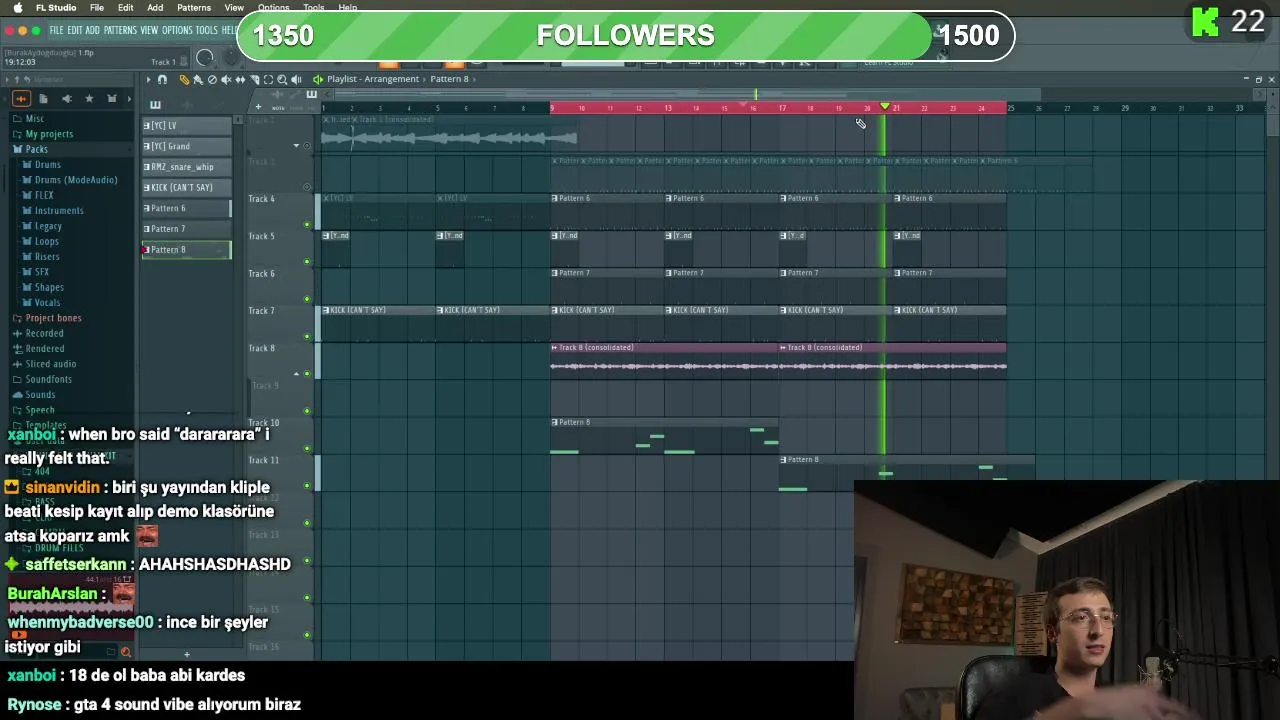The width and height of the screenshot is (1280, 720).
Task: Open the playlist options arrow menu
Action: click(148, 79)
